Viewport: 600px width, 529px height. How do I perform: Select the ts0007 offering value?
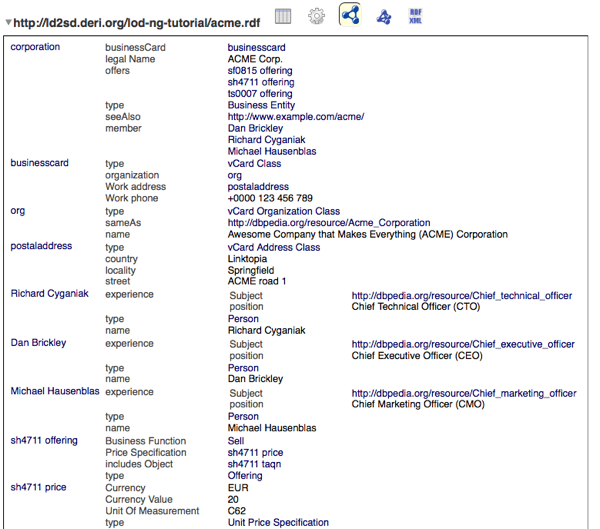pos(260,94)
